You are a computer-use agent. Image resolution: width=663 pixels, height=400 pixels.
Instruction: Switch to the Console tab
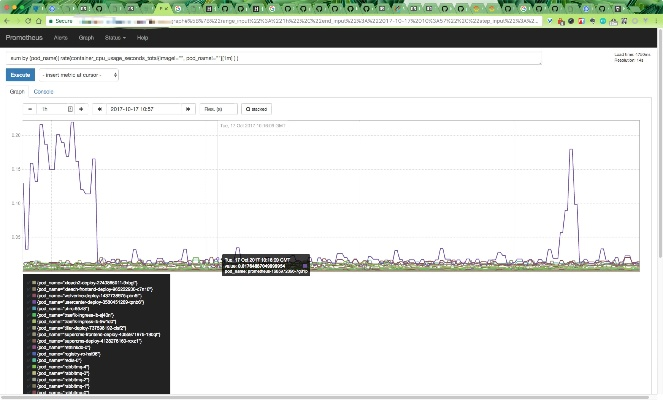point(43,91)
